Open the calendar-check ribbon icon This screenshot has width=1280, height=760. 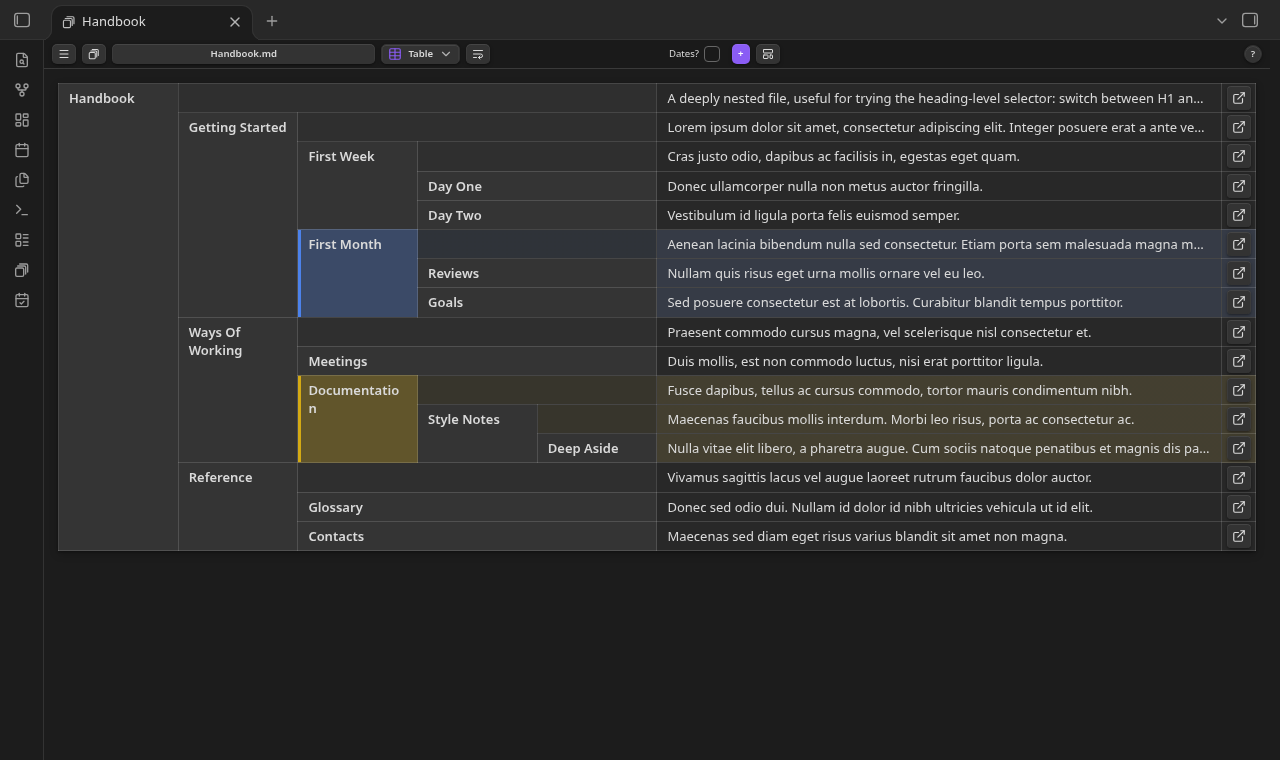(22, 300)
